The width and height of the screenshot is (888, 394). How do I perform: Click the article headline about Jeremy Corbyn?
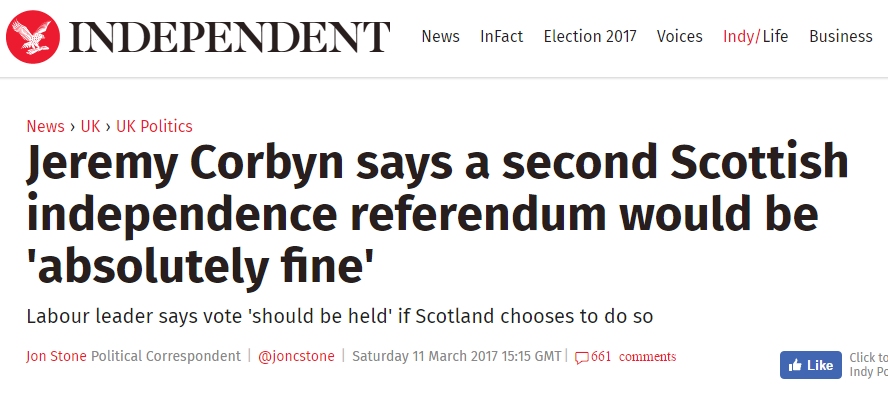click(x=437, y=214)
